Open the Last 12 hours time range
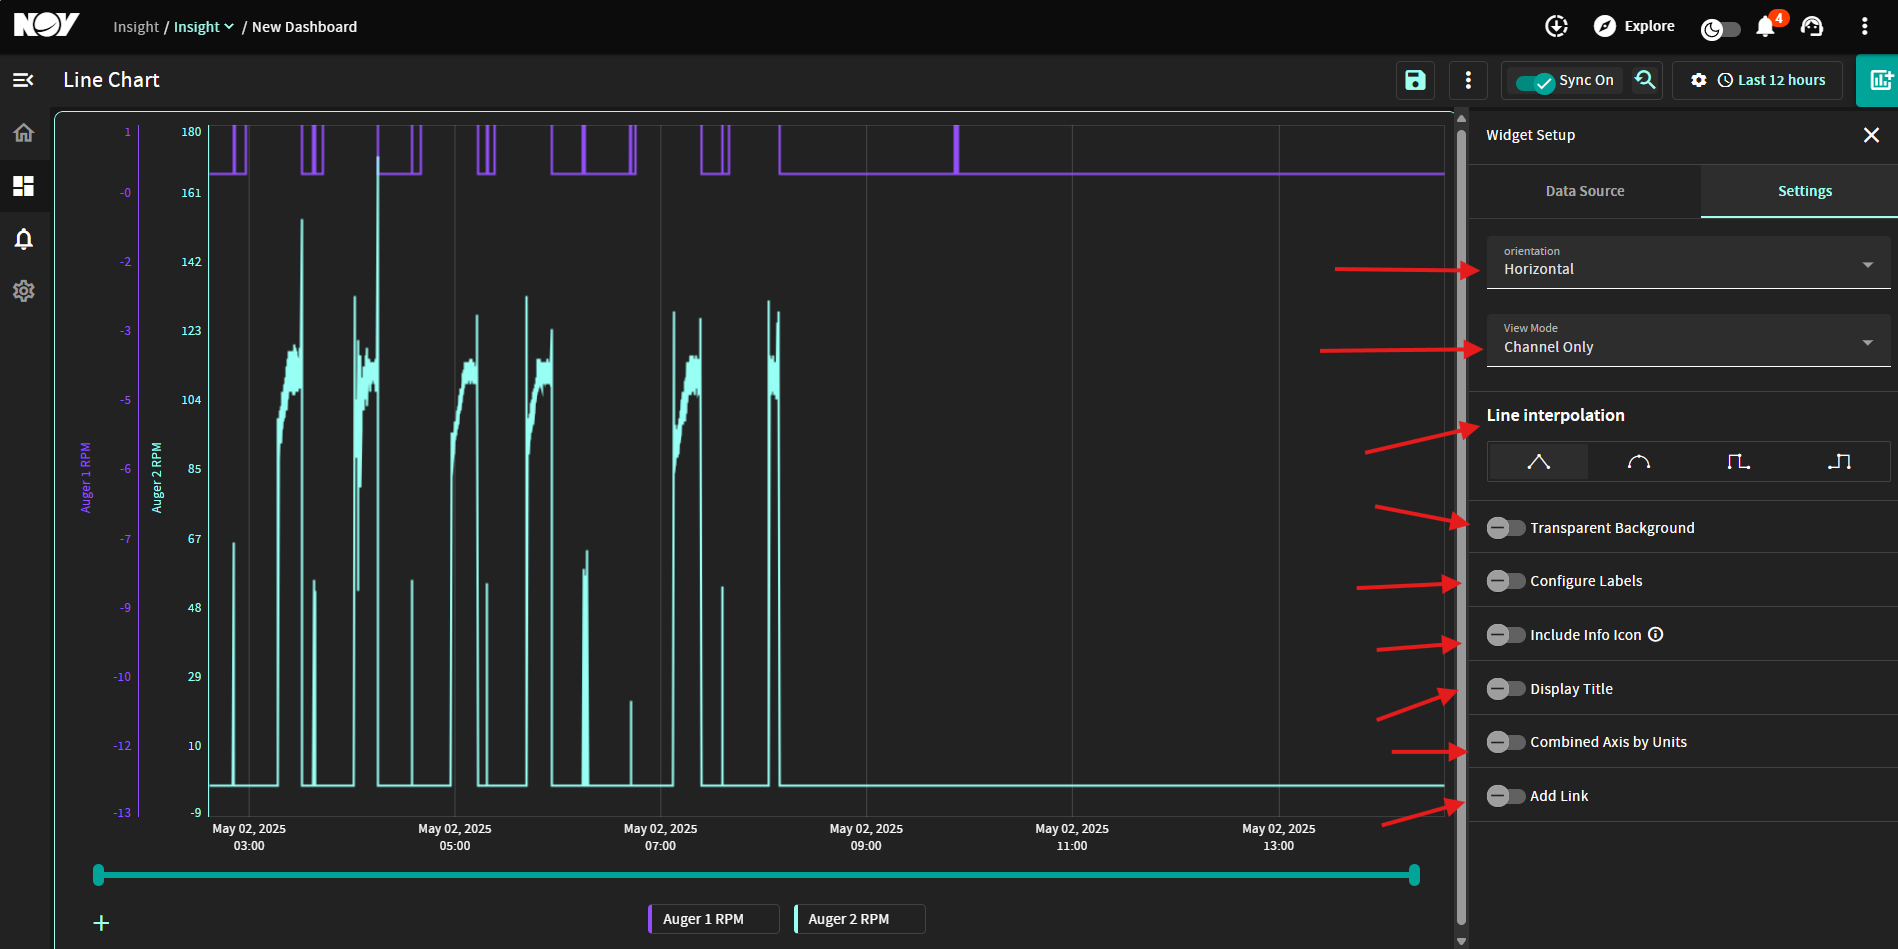 click(x=1771, y=80)
